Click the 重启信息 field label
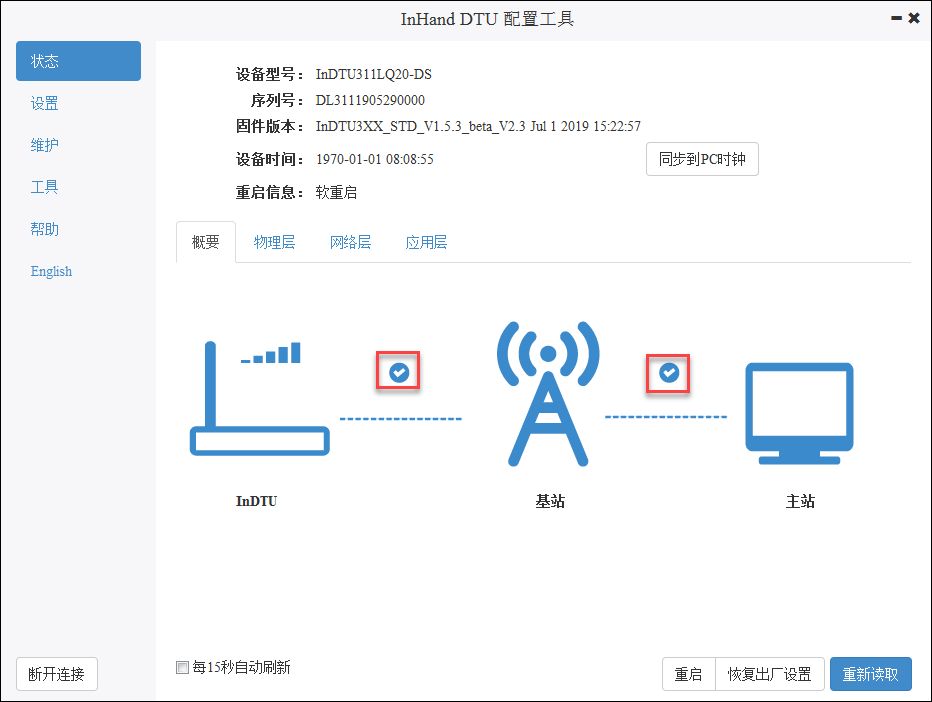 click(x=270, y=193)
